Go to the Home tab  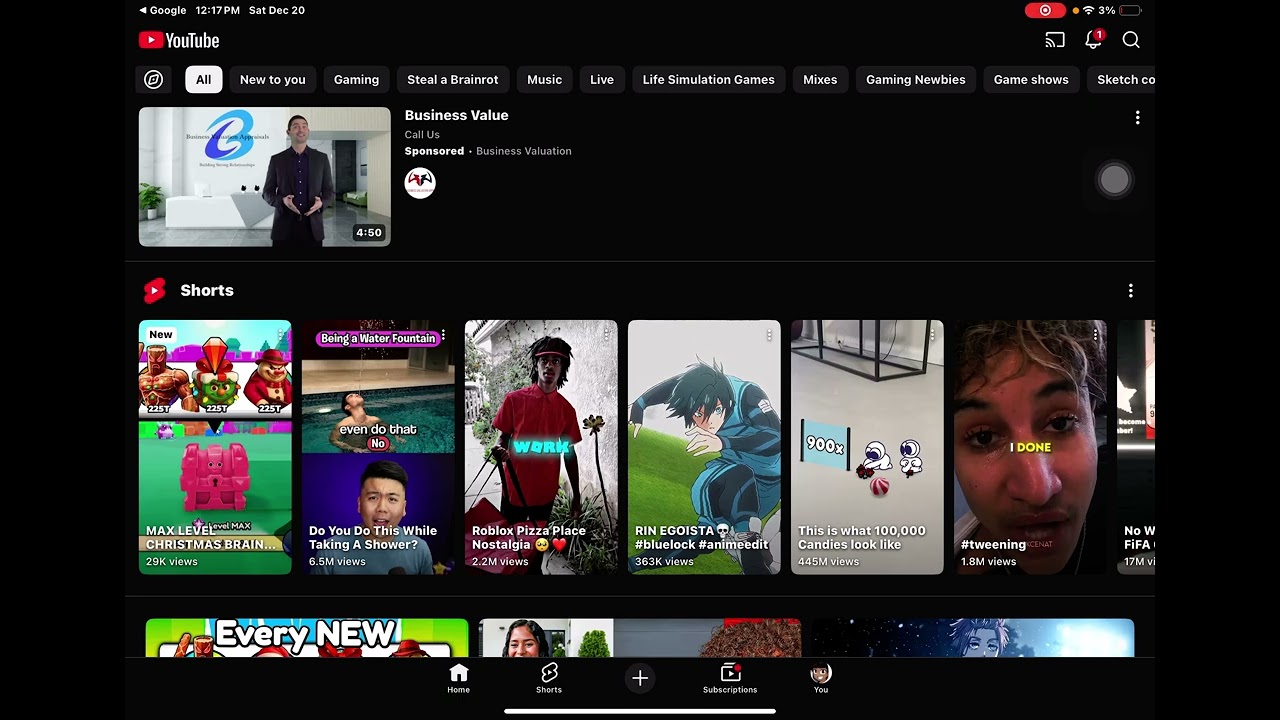pyautogui.click(x=458, y=678)
